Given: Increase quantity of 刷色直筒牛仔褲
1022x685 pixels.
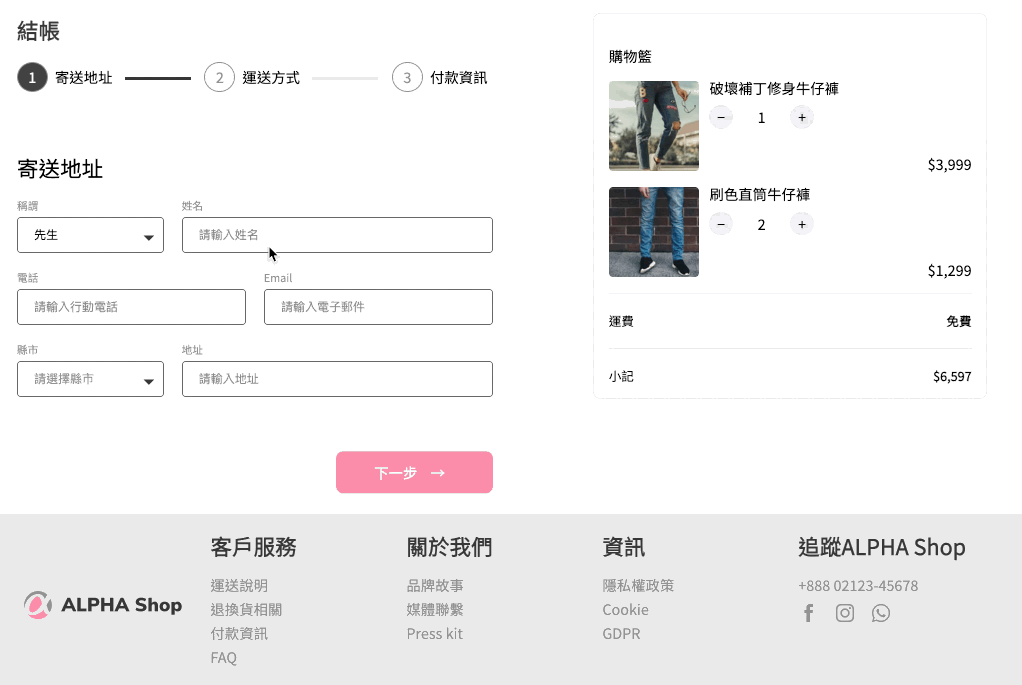Looking at the screenshot, I should (801, 224).
